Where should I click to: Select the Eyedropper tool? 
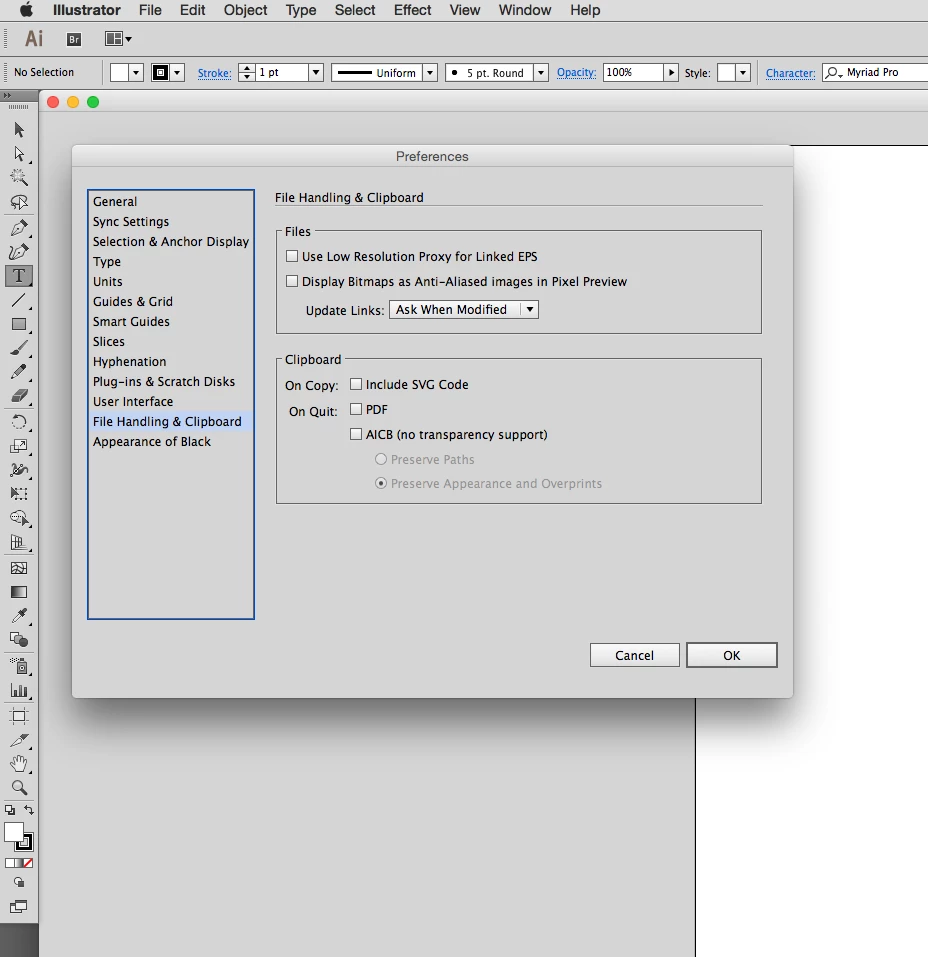point(19,616)
